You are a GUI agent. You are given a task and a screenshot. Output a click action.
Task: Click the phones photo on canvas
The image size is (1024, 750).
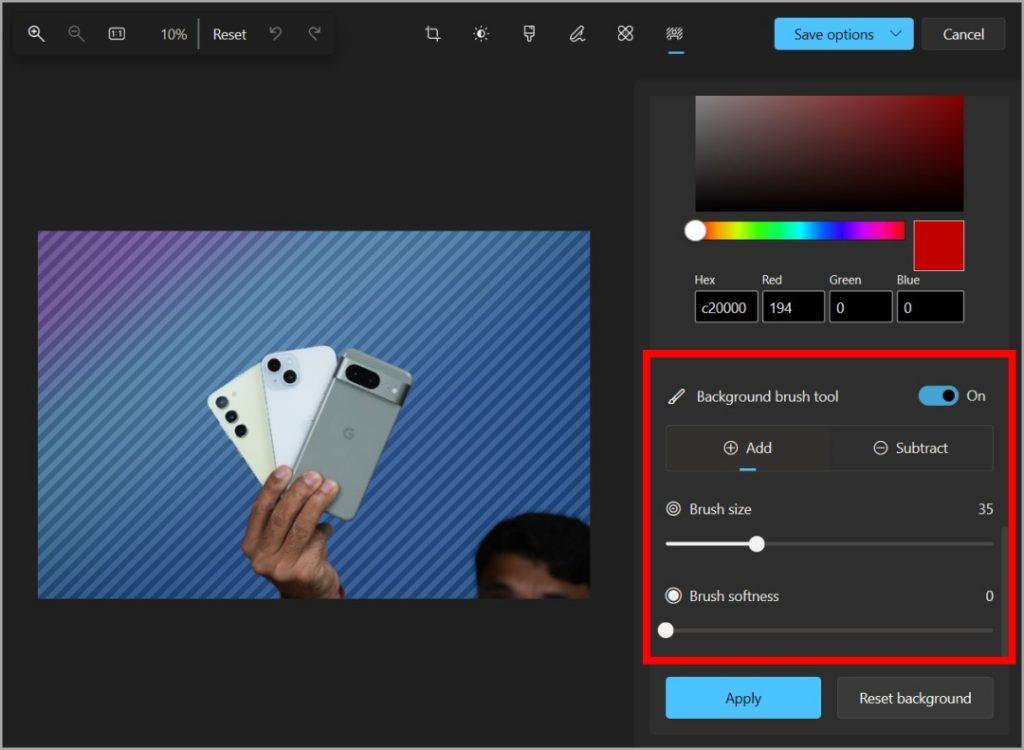click(x=313, y=414)
